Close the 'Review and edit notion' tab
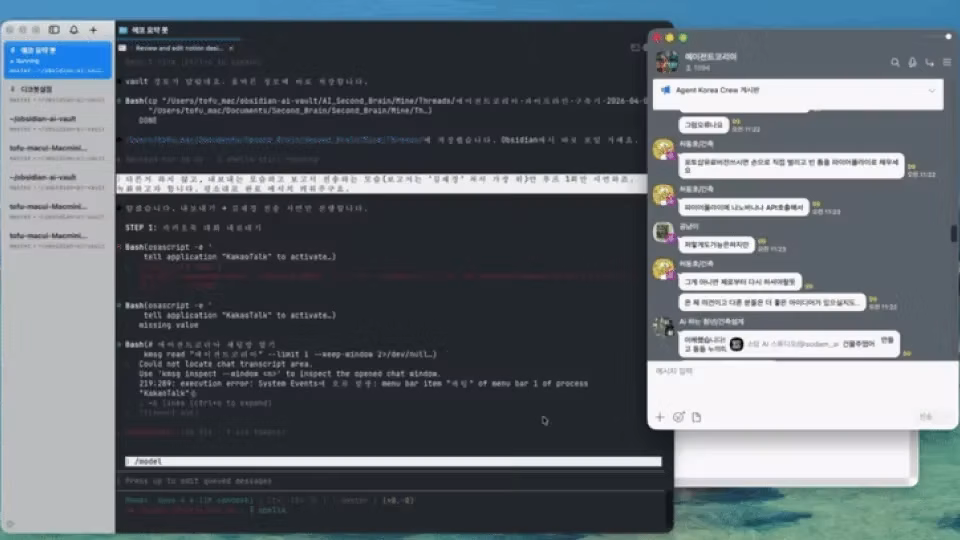Image resolution: width=960 pixels, height=540 pixels. coord(231,48)
